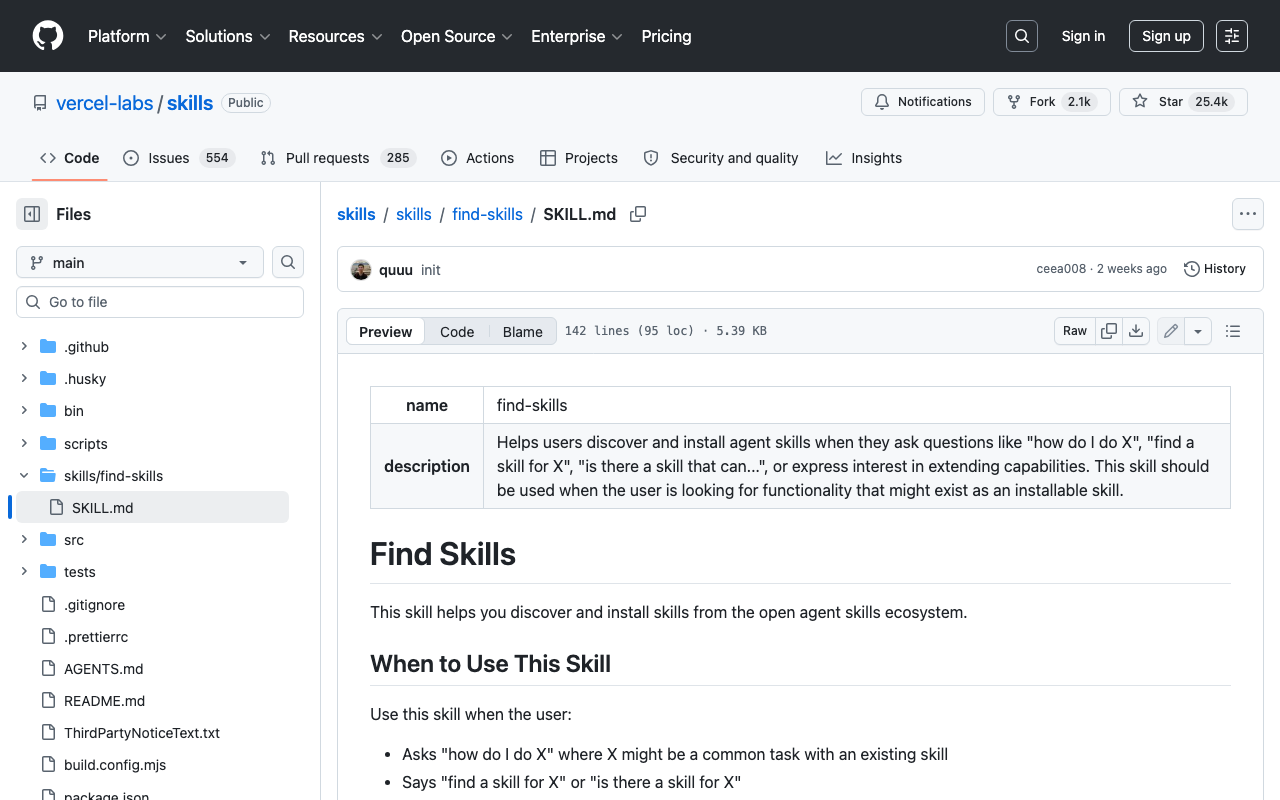Expand the src folder
The height and width of the screenshot is (800, 1280).
click(x=24, y=540)
